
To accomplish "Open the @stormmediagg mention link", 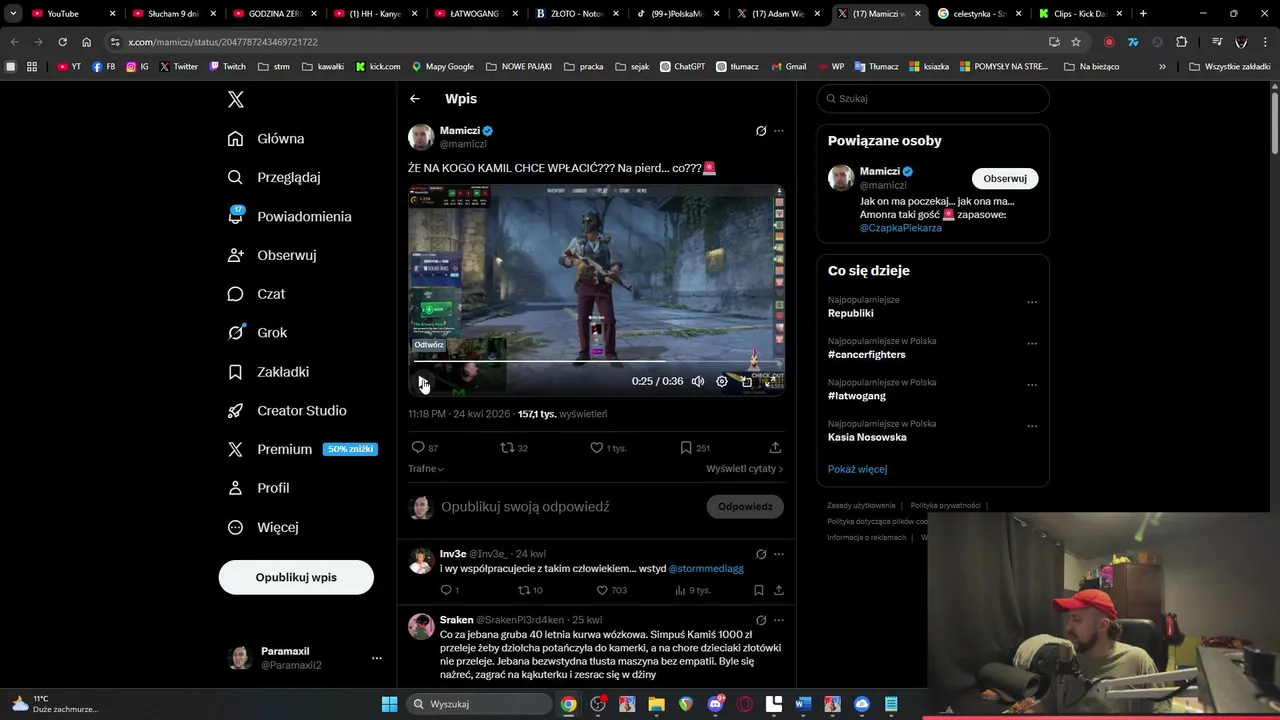I will (x=706, y=568).
